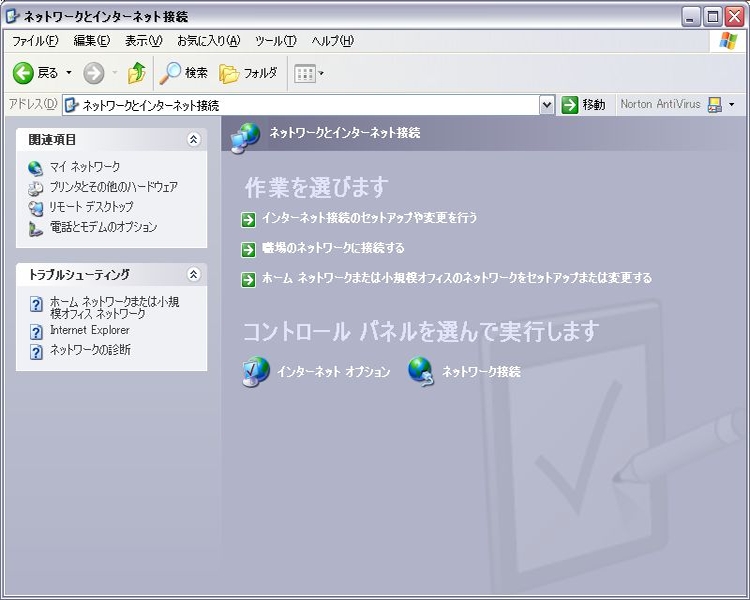This screenshot has width=750, height=600.
Task: Open the Internet Explorer troubleshooter link
Action: click(89, 331)
